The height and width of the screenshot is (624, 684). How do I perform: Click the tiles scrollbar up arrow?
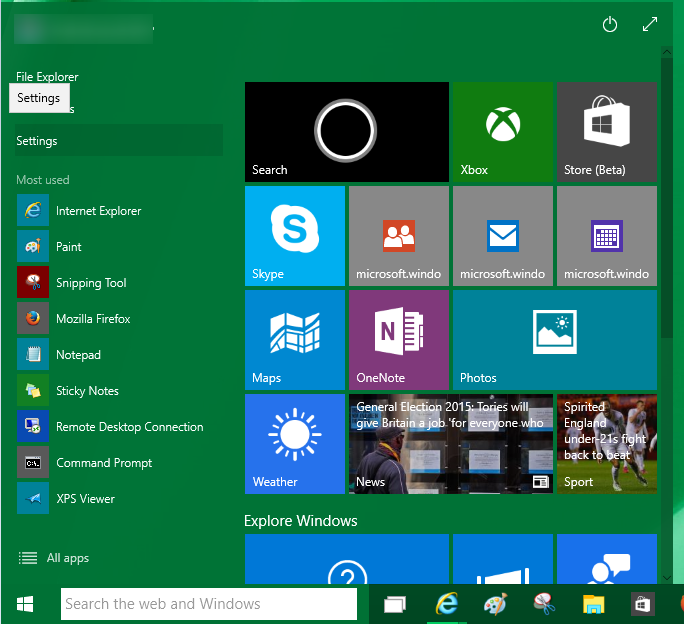pyautogui.click(x=667, y=52)
